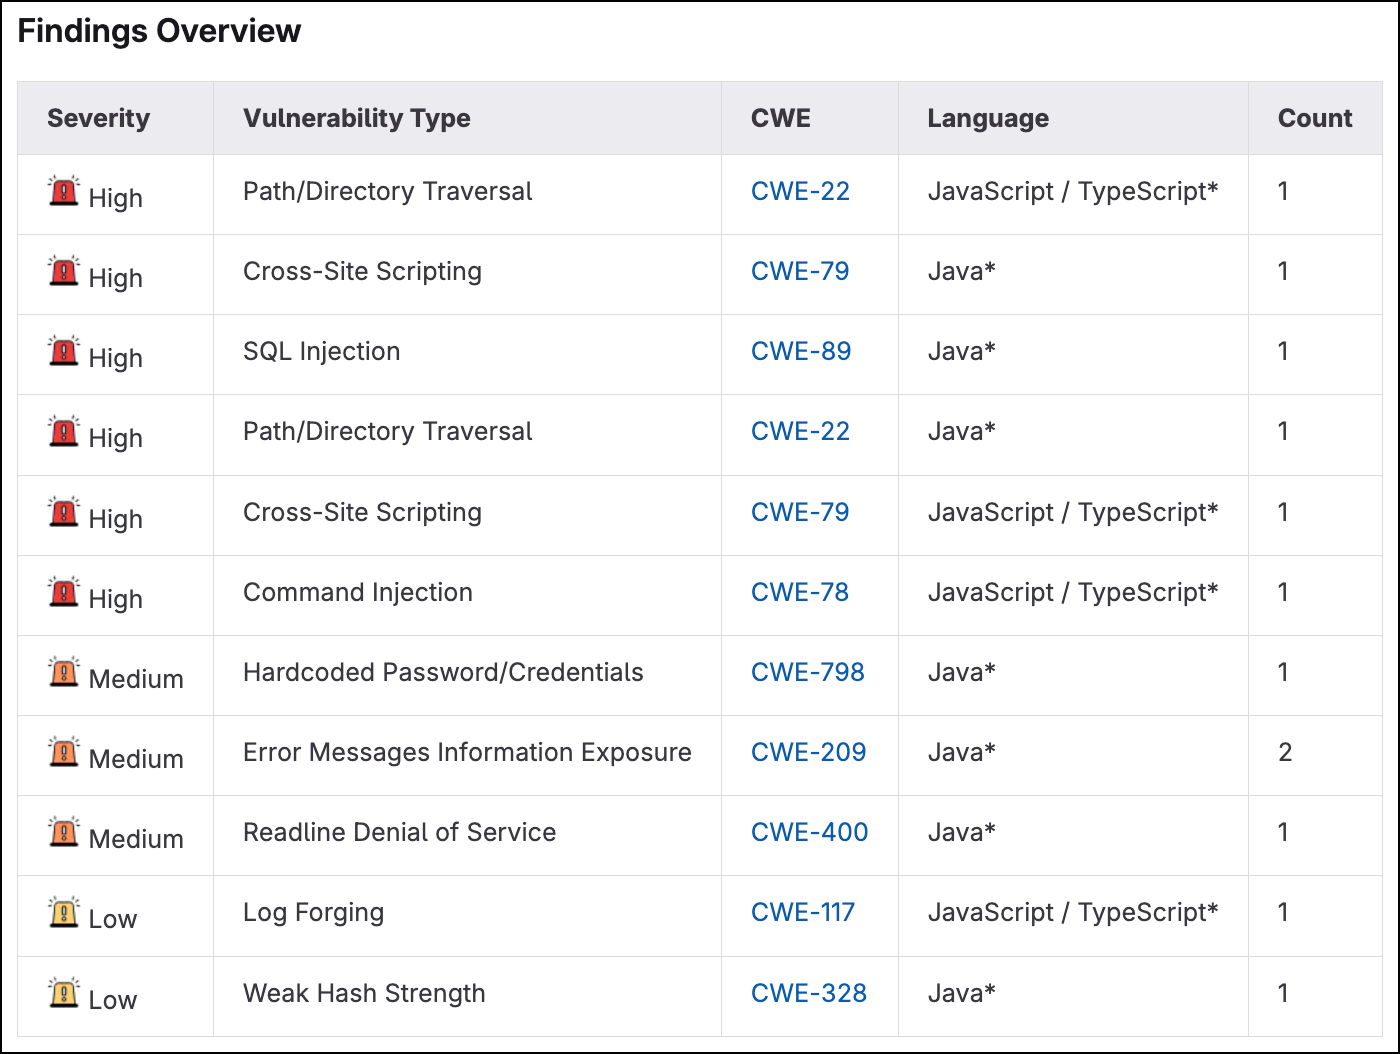This screenshot has height=1054, width=1400.
Task: Click the High icon in the first Path/Directory Traversal row
Action: (64, 191)
